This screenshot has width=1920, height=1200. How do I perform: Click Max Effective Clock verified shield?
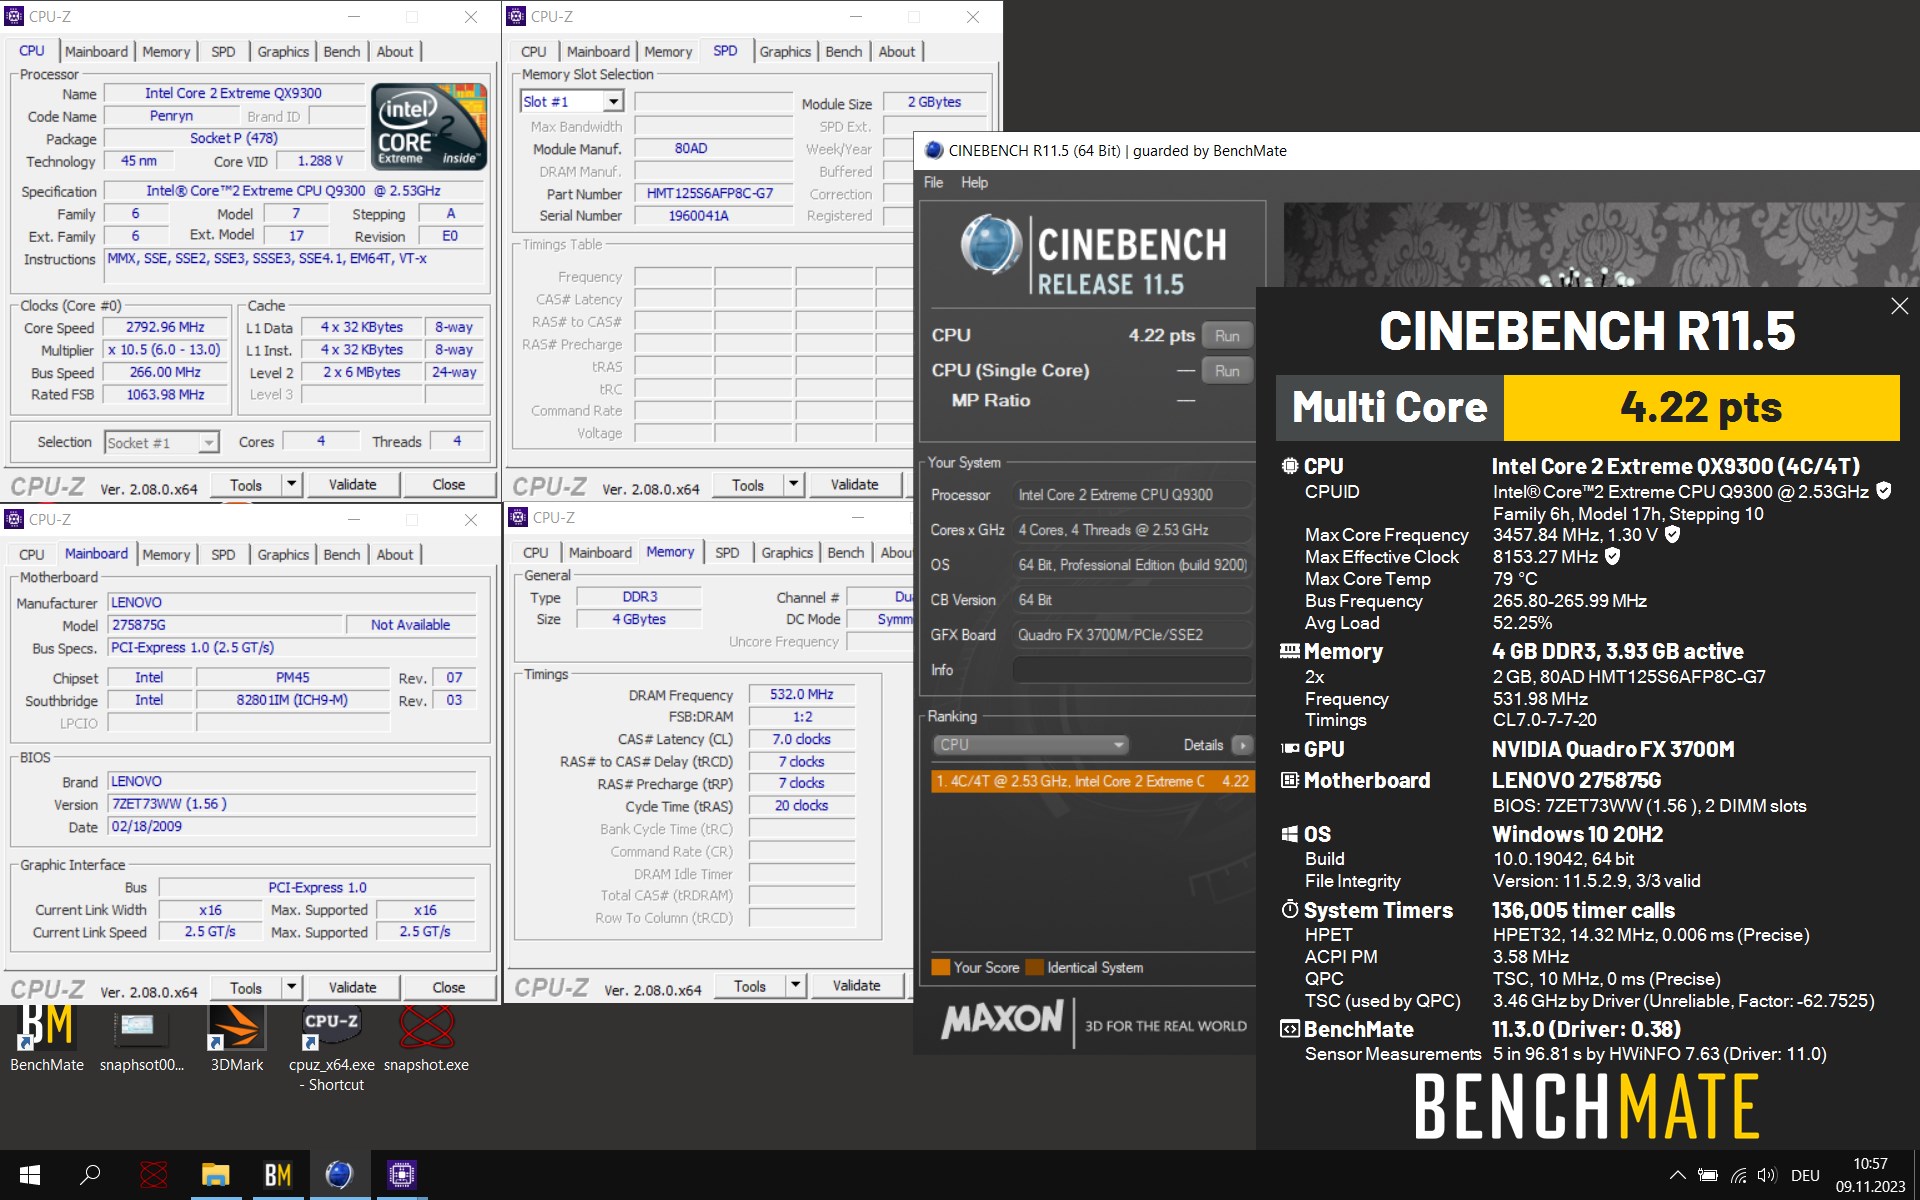[x=1612, y=556]
